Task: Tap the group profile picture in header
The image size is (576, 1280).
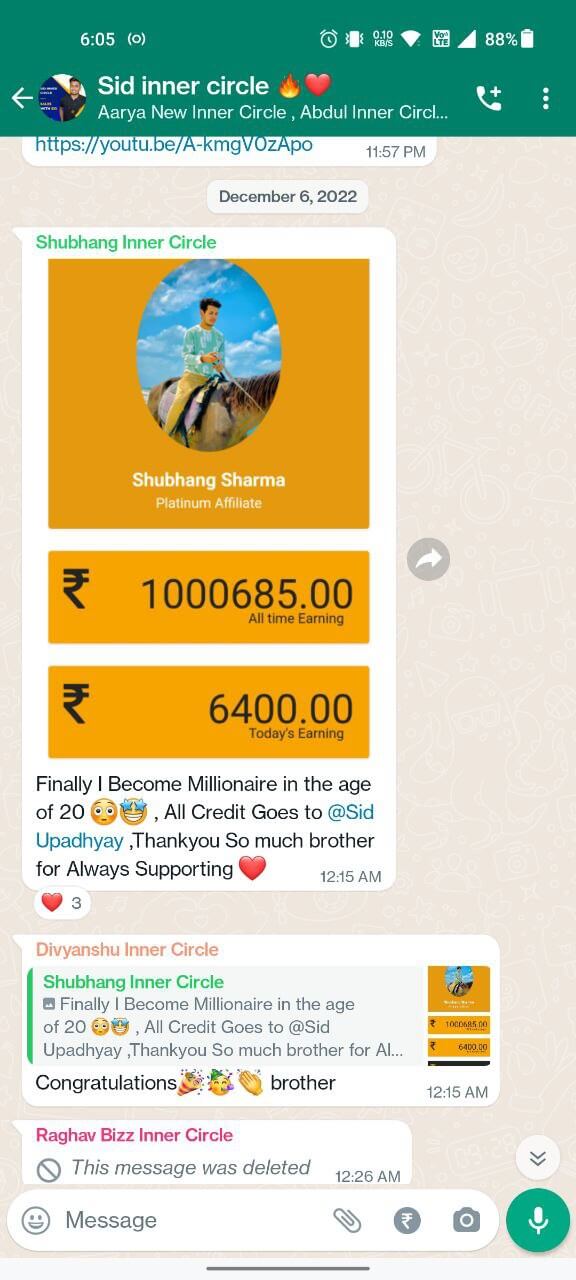Action: 62,98
